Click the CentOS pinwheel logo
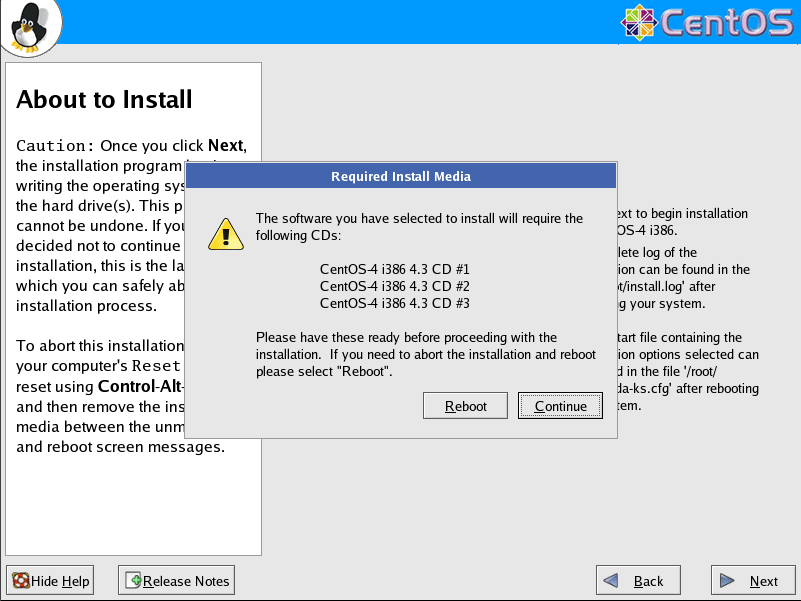 [640, 21]
